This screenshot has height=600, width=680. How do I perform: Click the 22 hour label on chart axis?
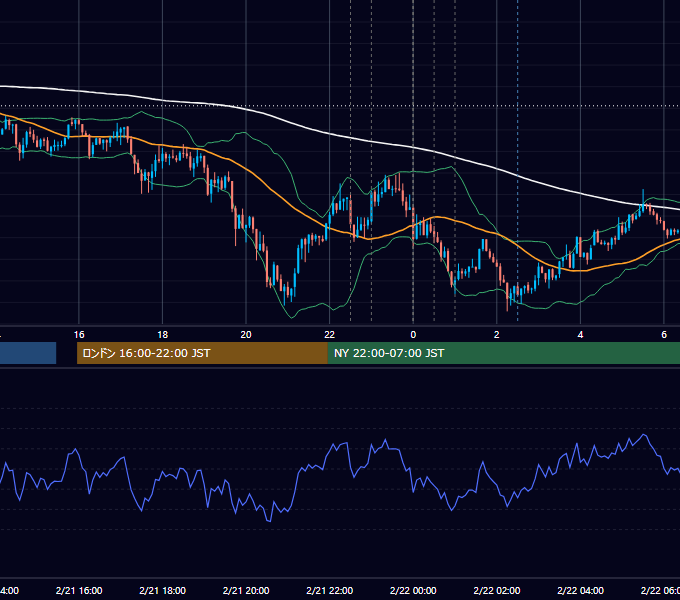coord(330,335)
